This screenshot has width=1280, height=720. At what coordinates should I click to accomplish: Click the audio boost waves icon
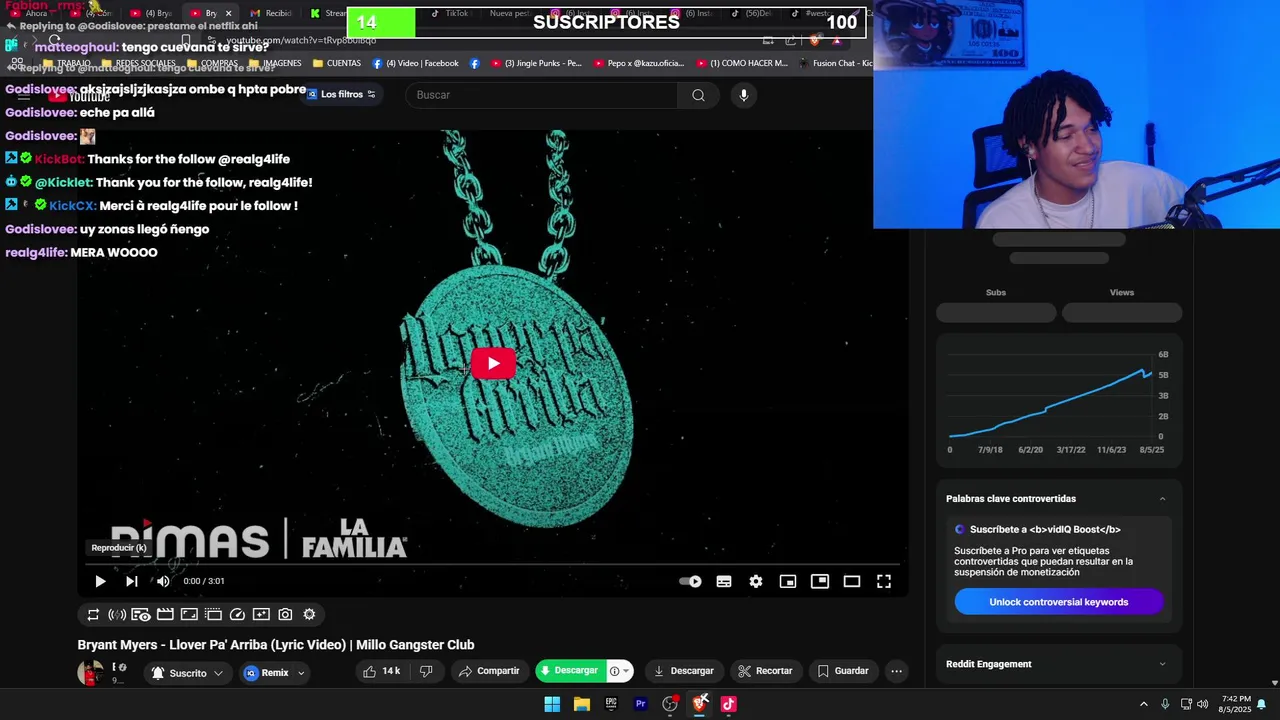tap(117, 614)
